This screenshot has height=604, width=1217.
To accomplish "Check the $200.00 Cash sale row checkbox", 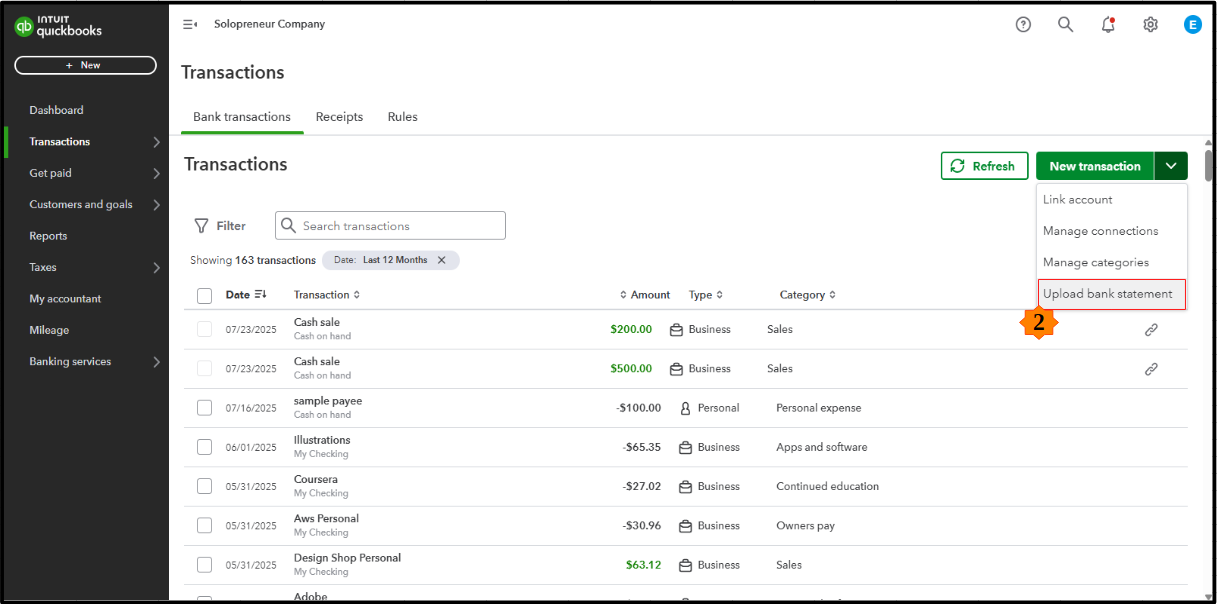I will pyautogui.click(x=205, y=329).
